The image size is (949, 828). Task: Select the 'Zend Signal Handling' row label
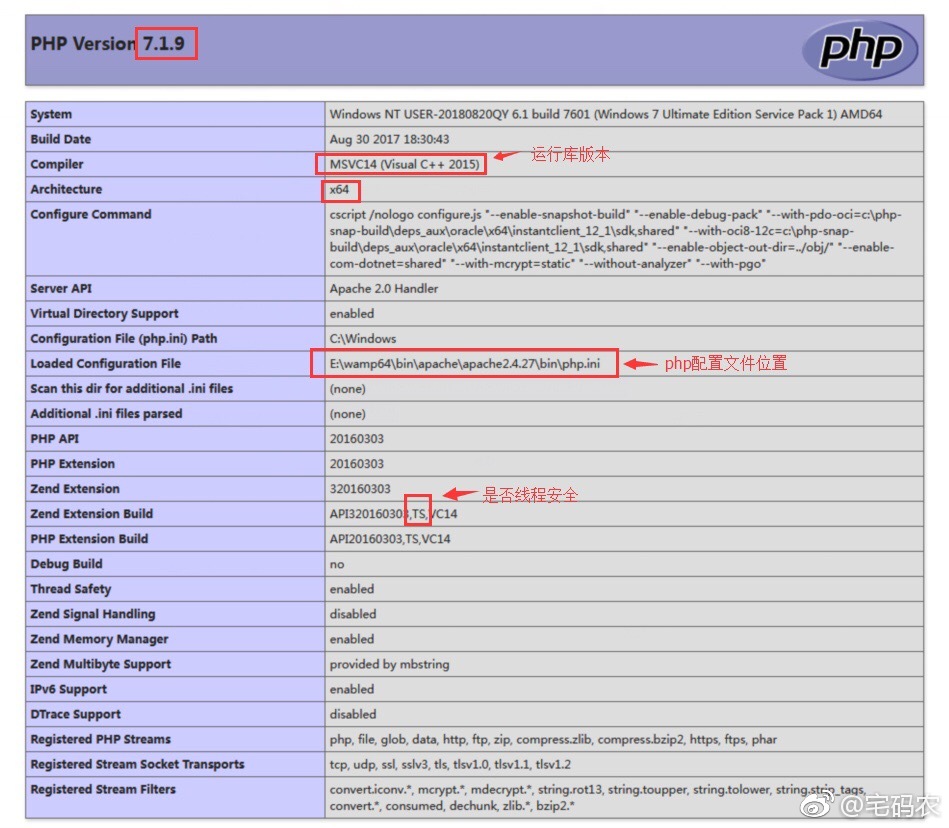tap(93, 614)
